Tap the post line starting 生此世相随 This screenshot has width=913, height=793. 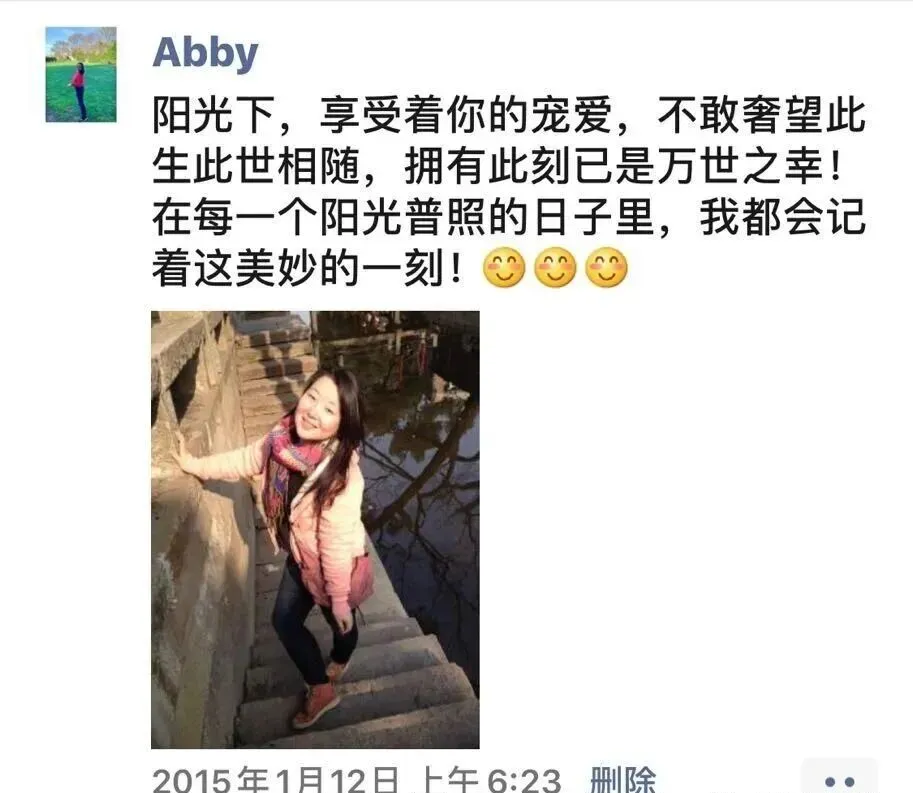[x=498, y=166]
